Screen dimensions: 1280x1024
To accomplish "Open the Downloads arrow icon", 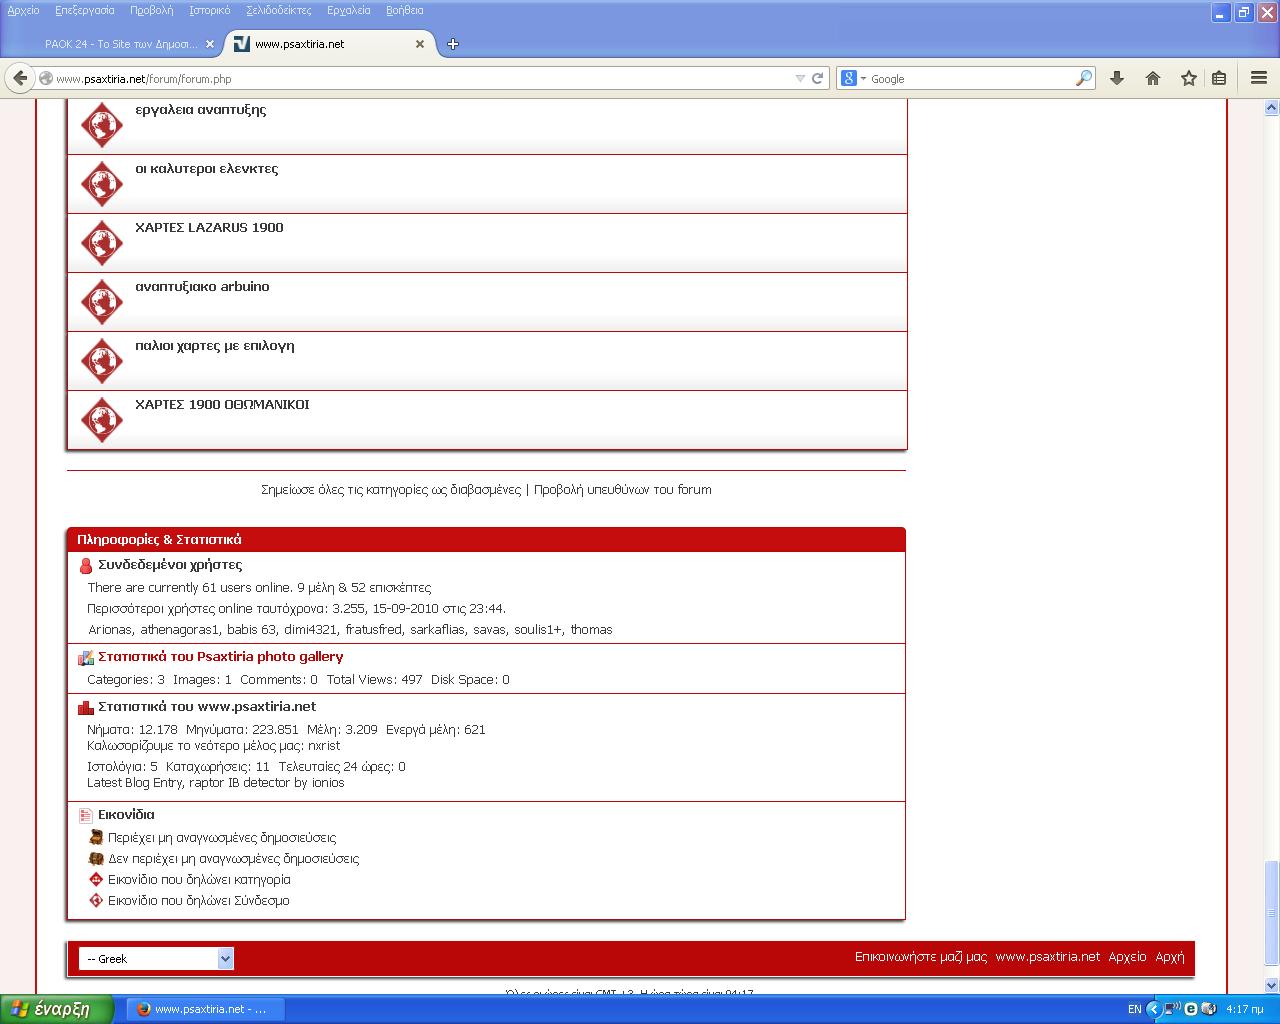I will click(1117, 78).
